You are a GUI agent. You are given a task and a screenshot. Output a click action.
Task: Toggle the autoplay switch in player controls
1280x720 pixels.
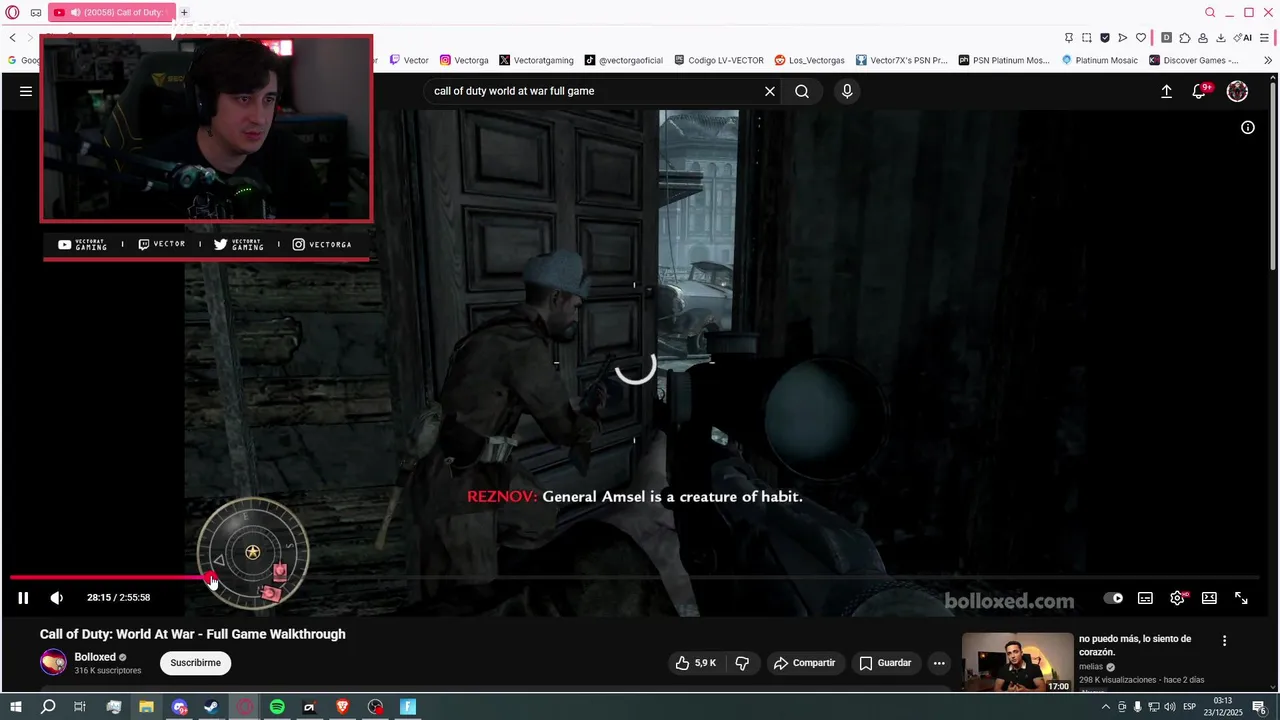coord(1113,598)
